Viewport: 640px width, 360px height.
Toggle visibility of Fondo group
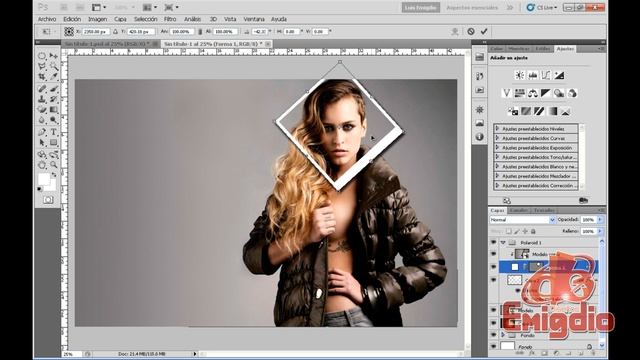point(493,335)
